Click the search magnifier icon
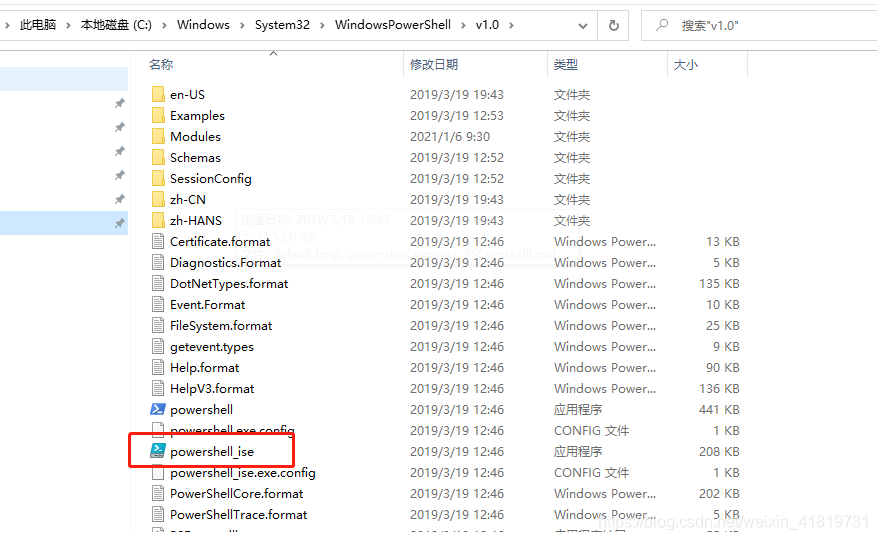Screen dimensions: 877x540 662,25
